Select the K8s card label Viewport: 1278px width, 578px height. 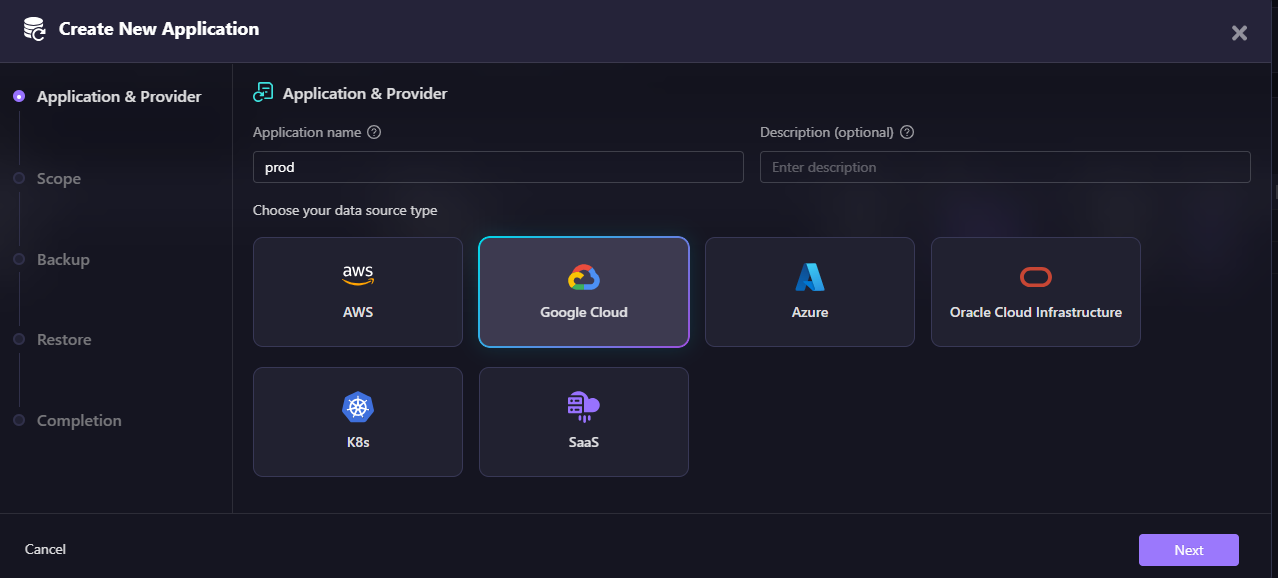[x=358, y=442]
